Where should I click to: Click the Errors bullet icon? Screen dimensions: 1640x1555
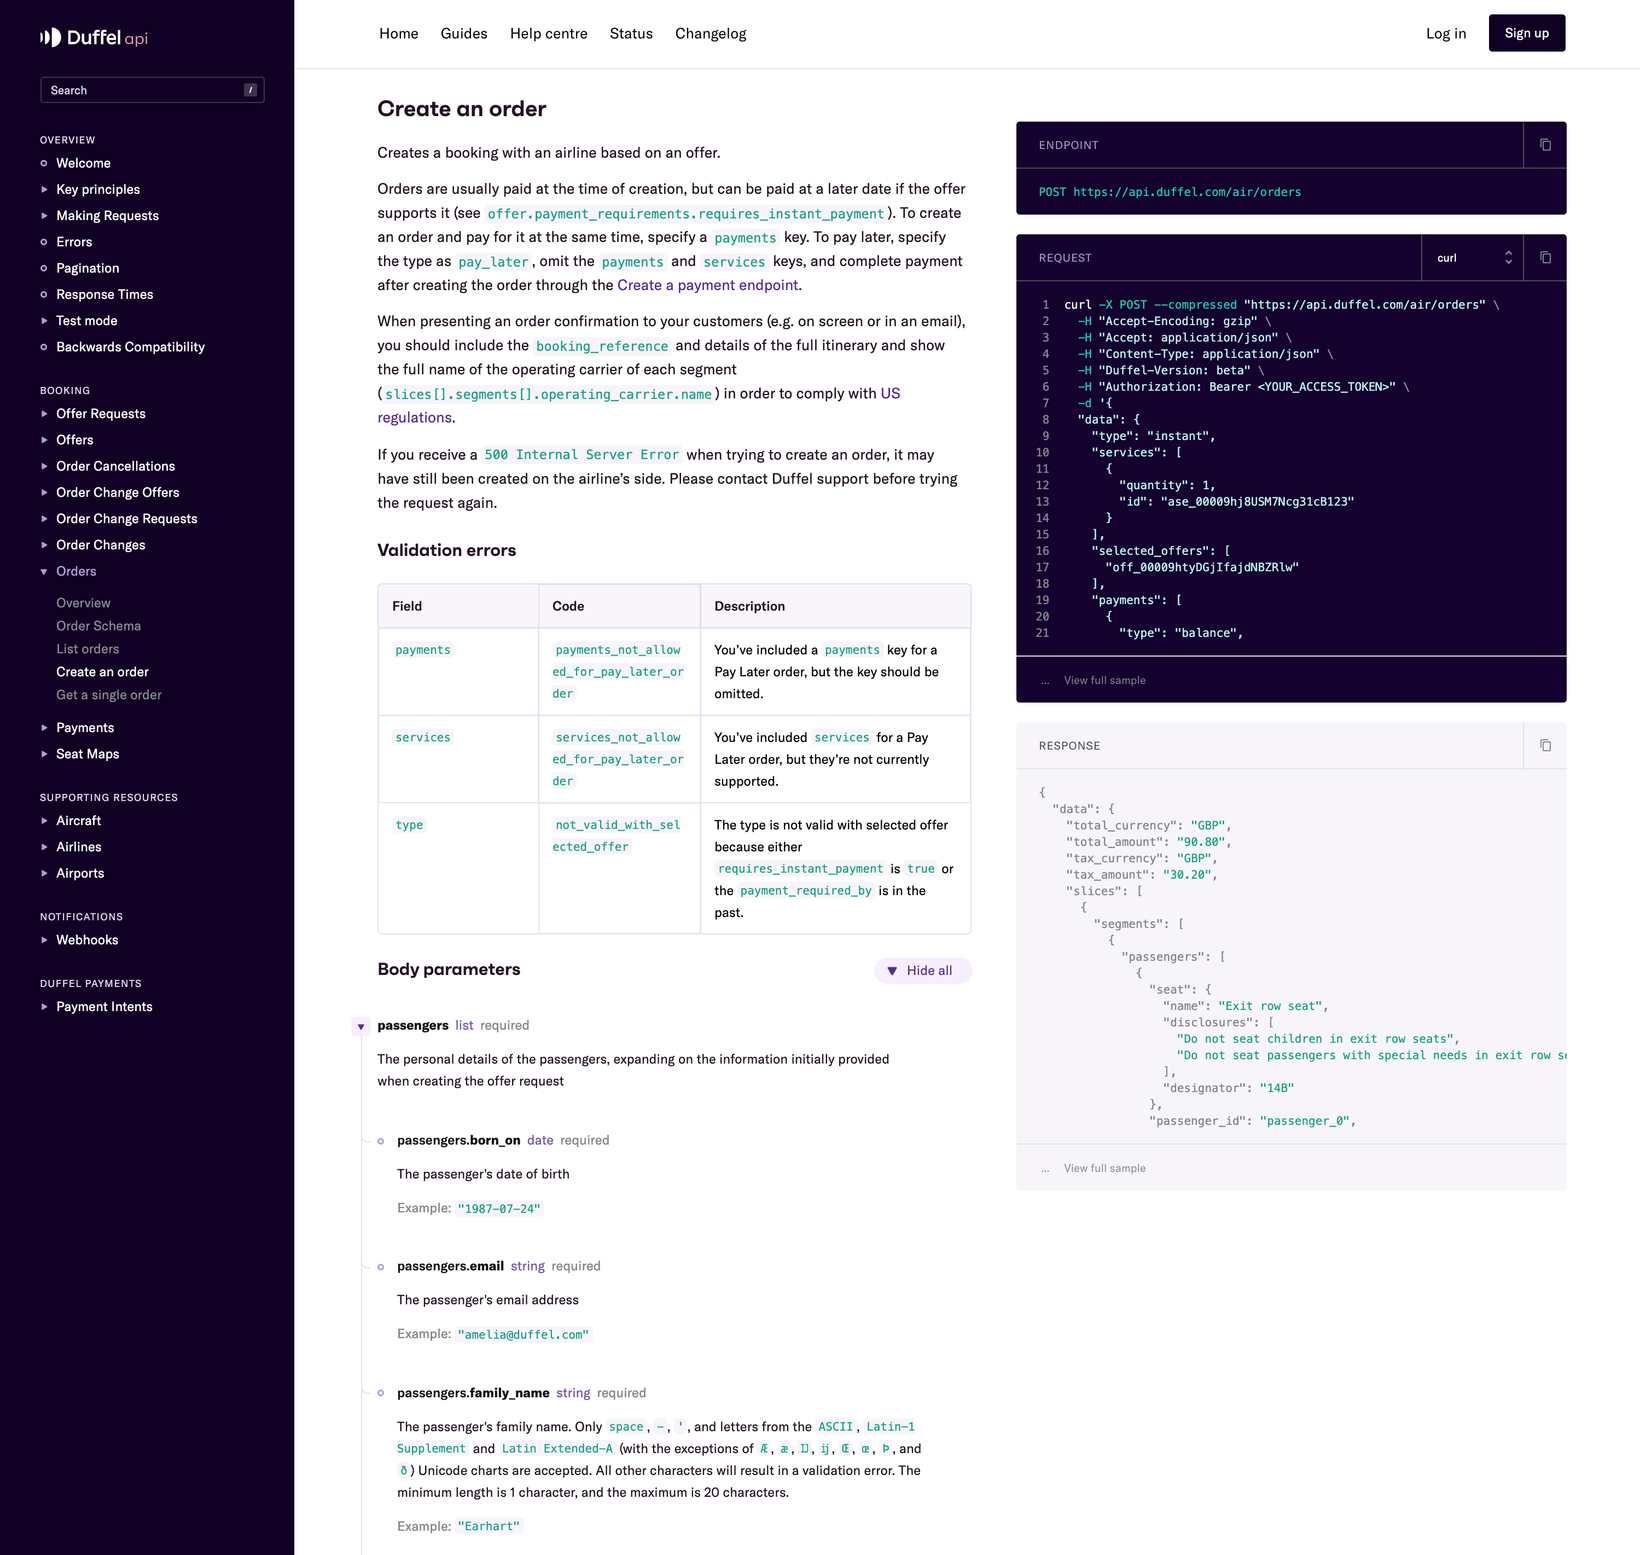[x=44, y=242]
